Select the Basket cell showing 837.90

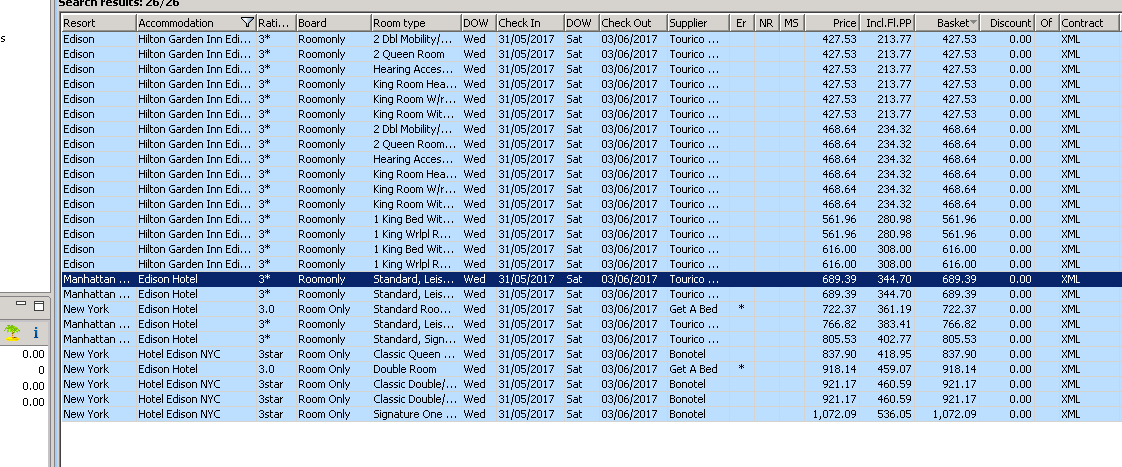947,354
